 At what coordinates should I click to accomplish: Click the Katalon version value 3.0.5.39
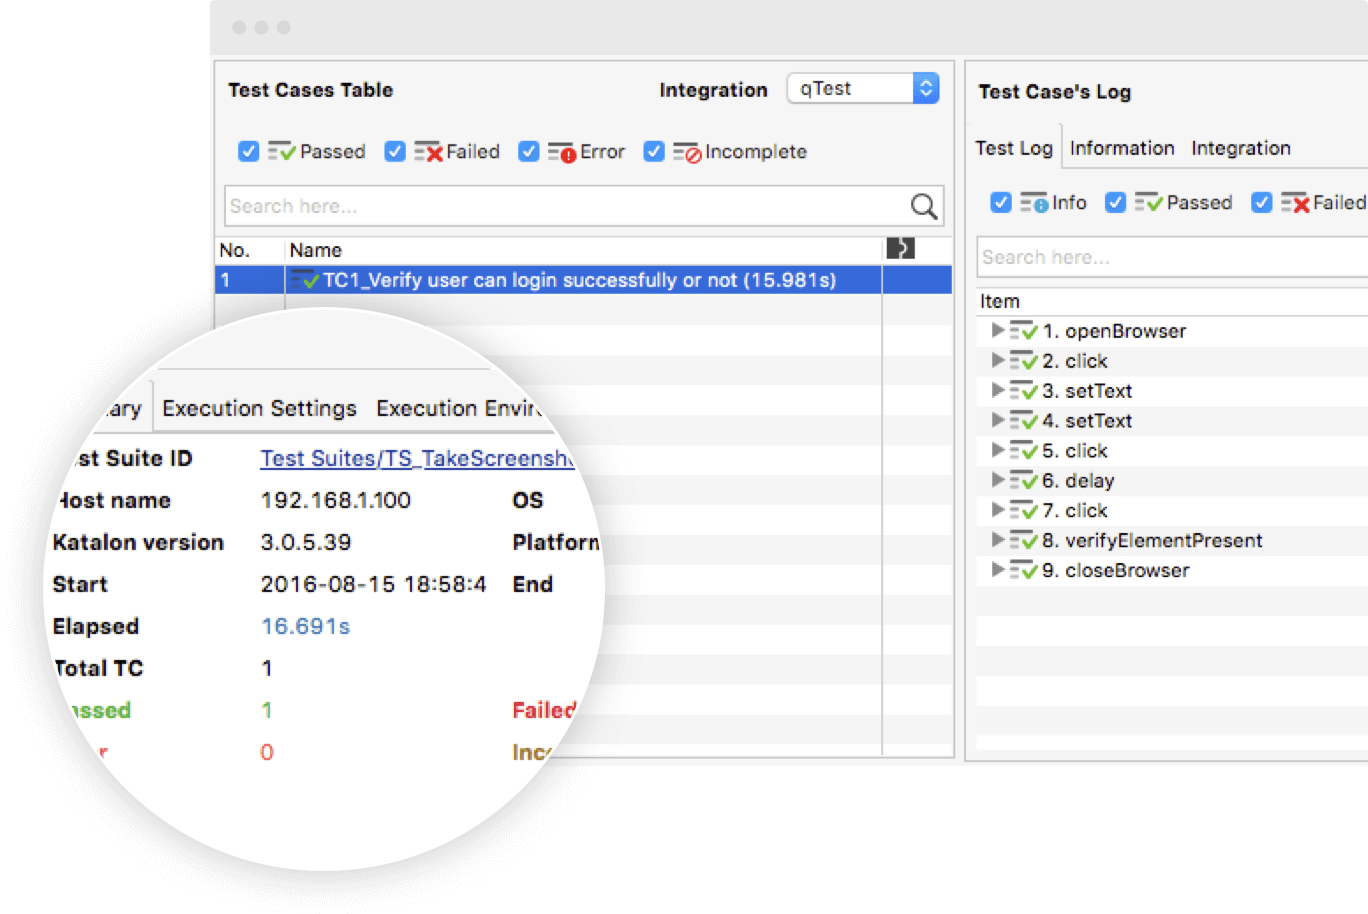click(306, 542)
